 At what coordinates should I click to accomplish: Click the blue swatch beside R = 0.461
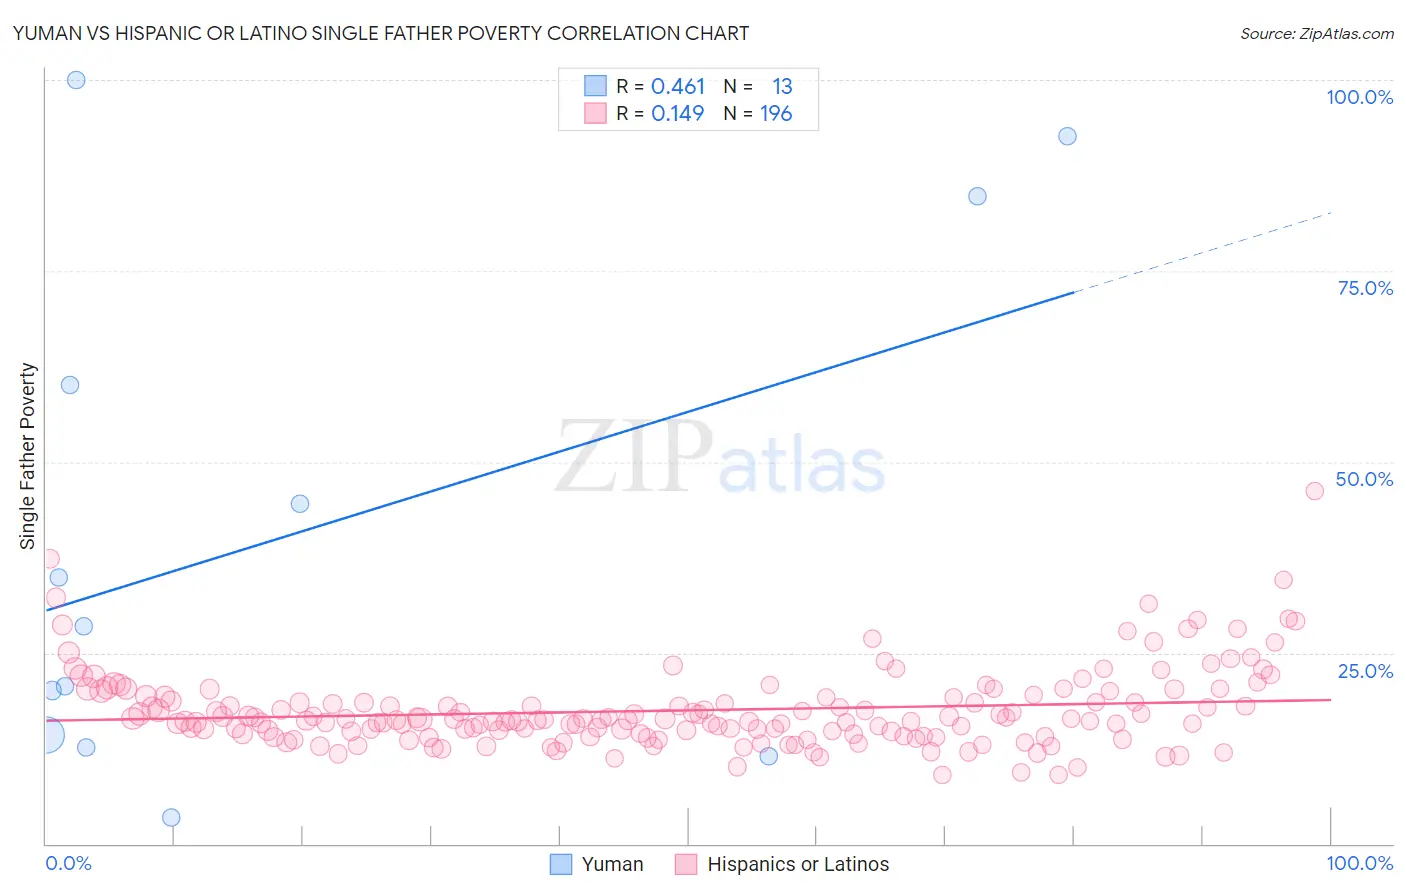(x=596, y=86)
